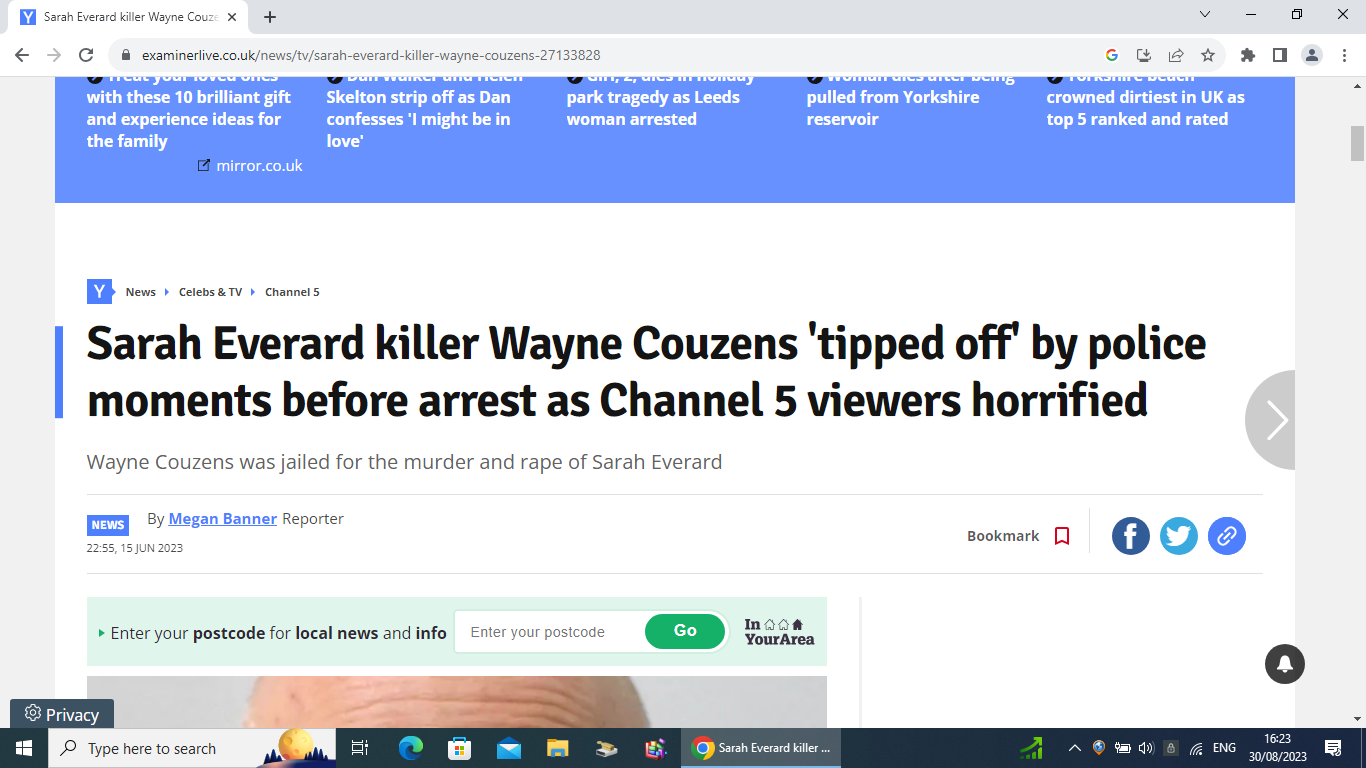Click the article lead image
The width and height of the screenshot is (1366, 768).
457,702
